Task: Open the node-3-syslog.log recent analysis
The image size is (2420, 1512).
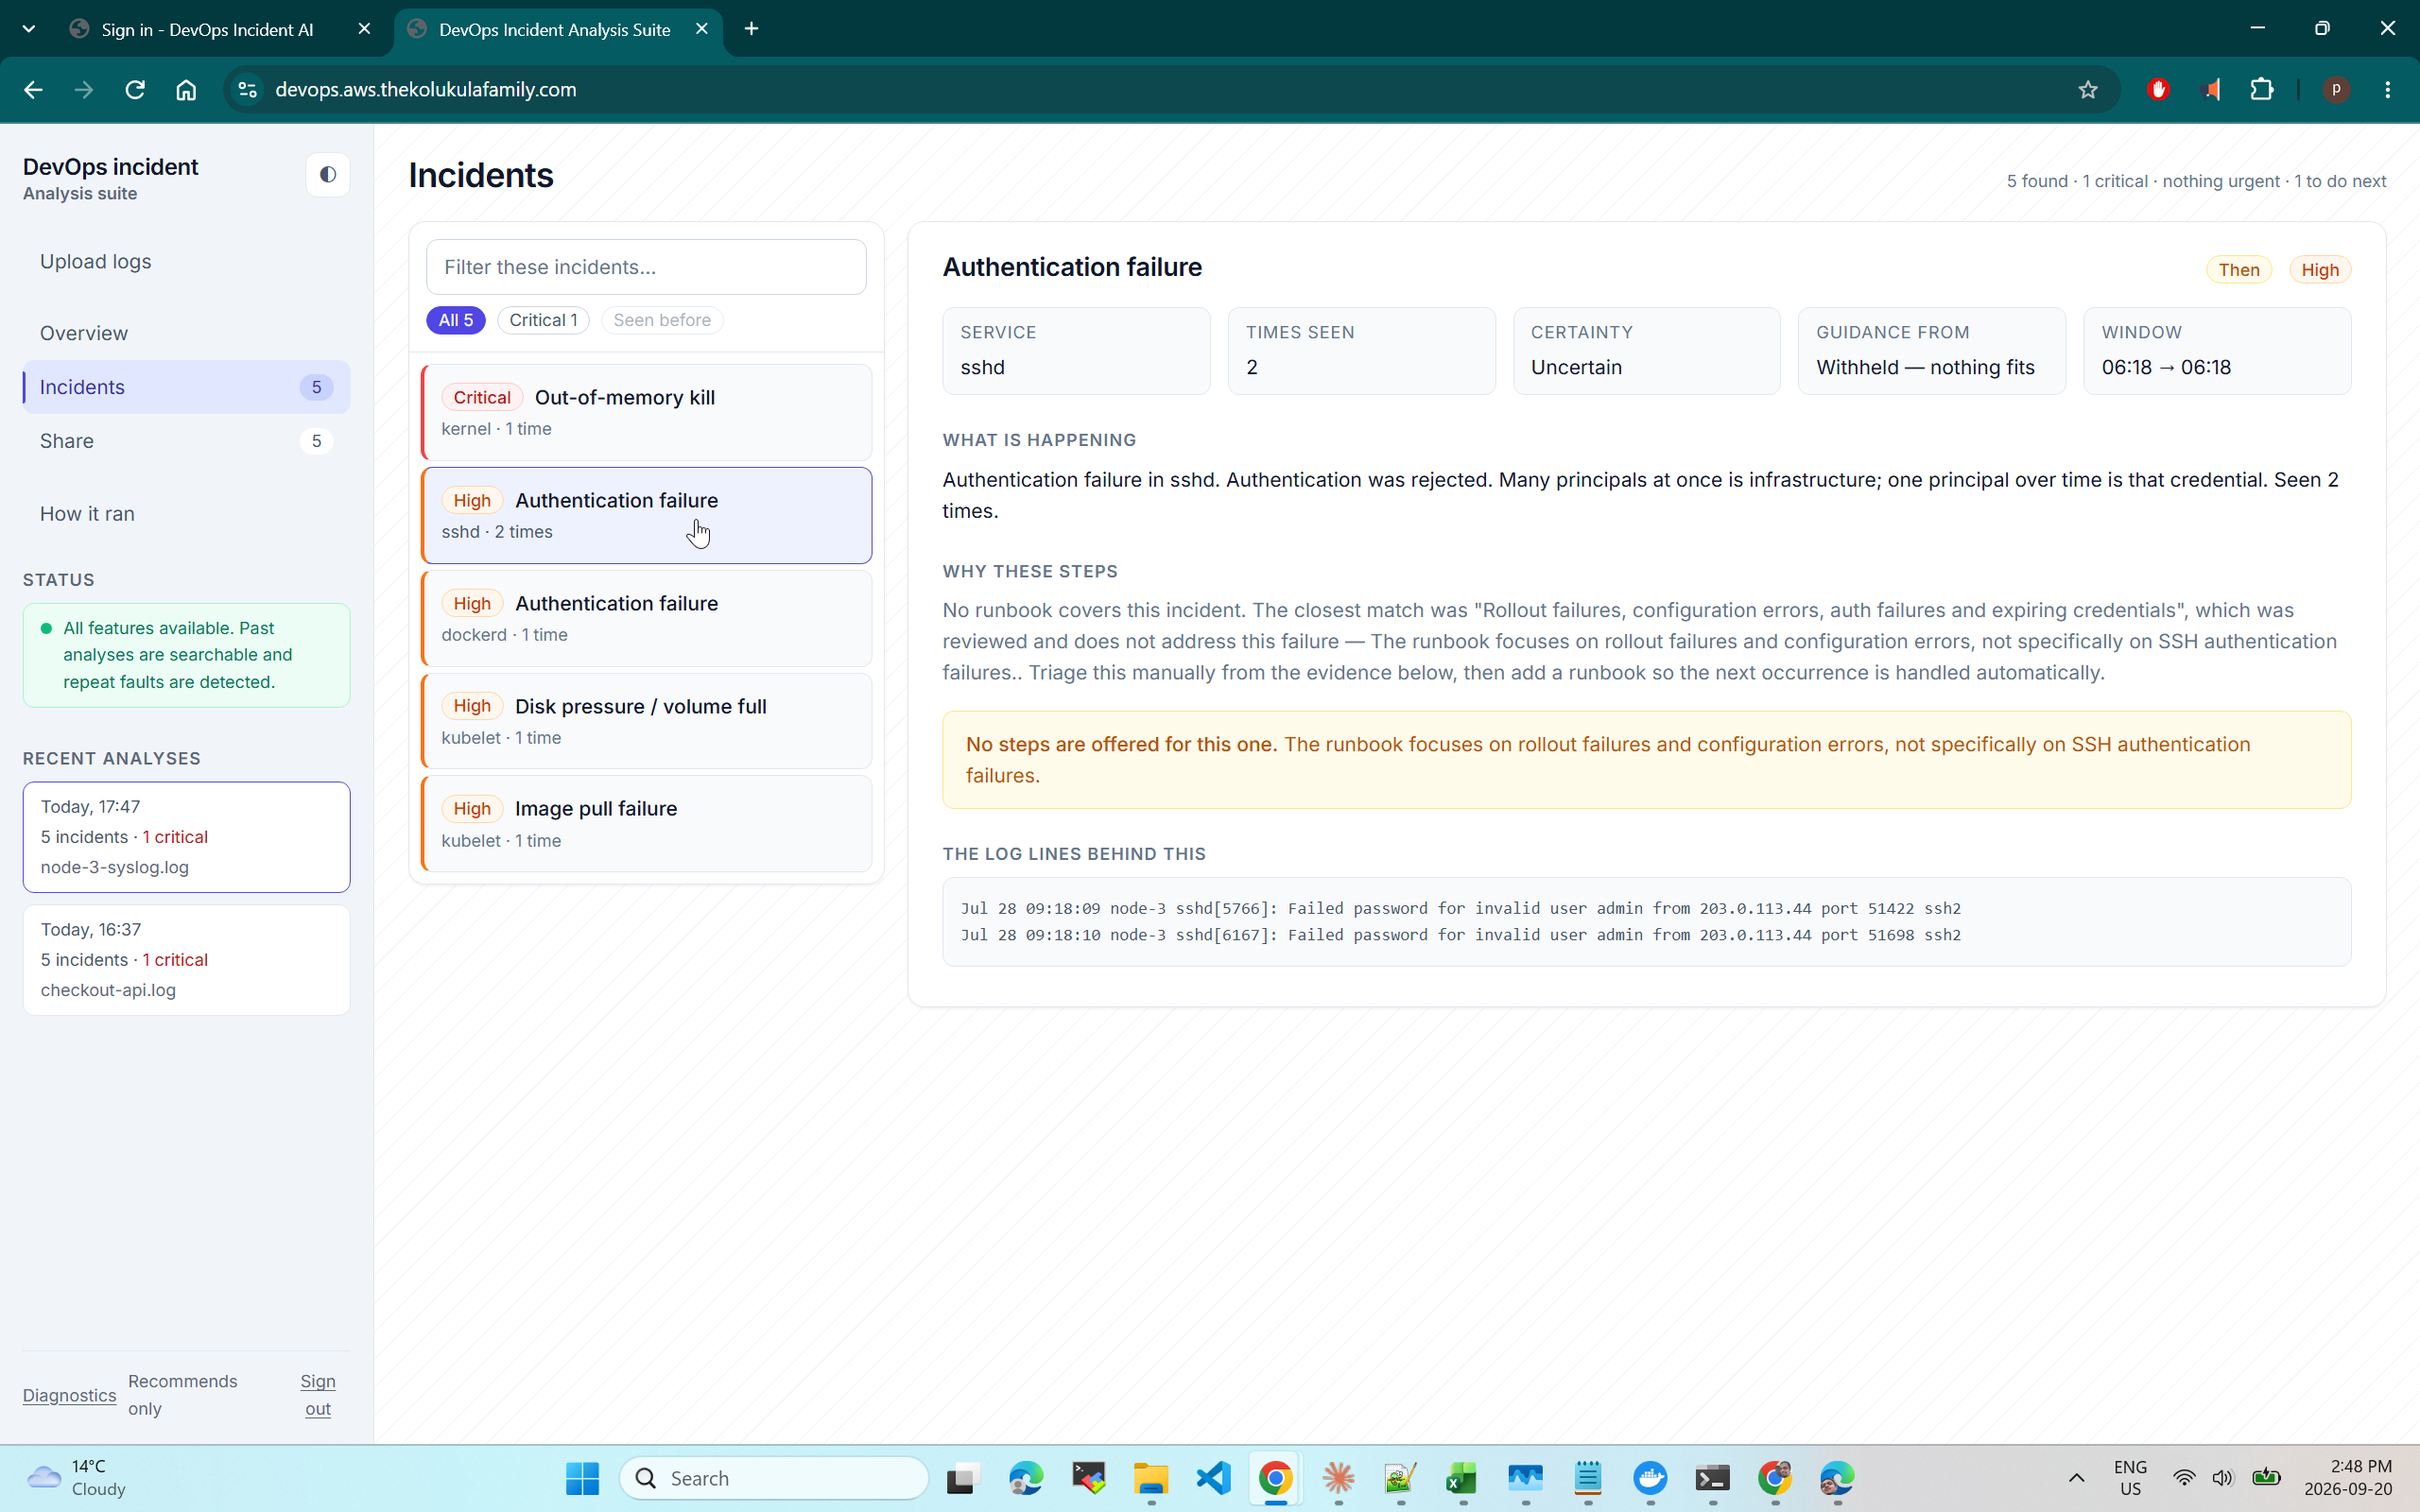Action: coord(186,837)
